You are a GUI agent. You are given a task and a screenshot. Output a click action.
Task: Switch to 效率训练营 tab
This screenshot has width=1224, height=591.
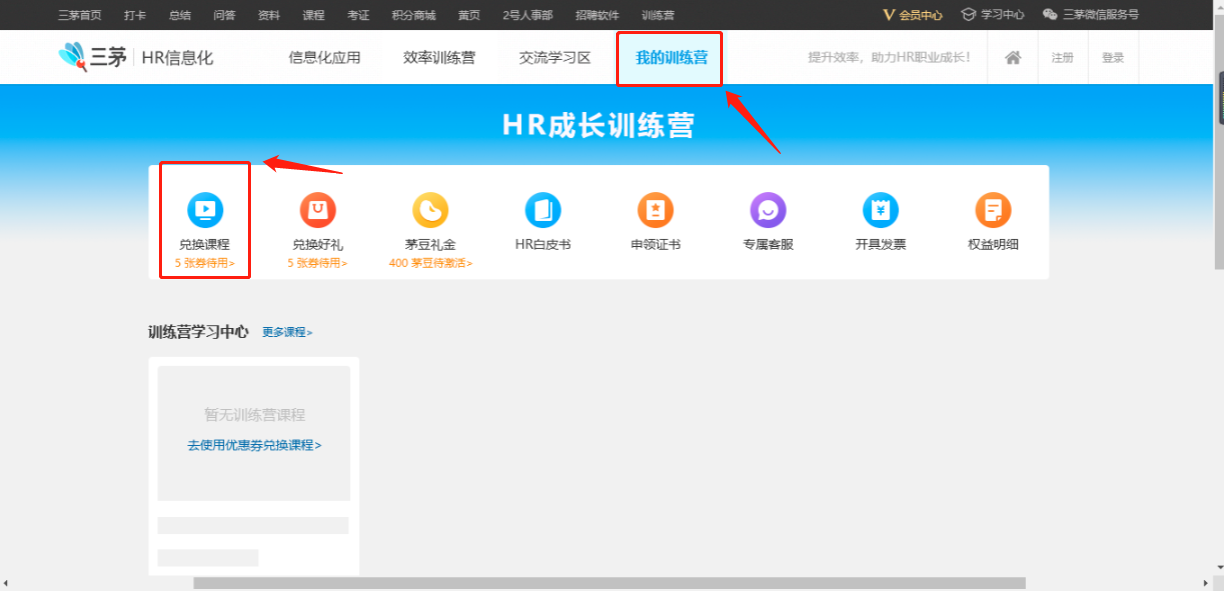pyautogui.click(x=439, y=58)
